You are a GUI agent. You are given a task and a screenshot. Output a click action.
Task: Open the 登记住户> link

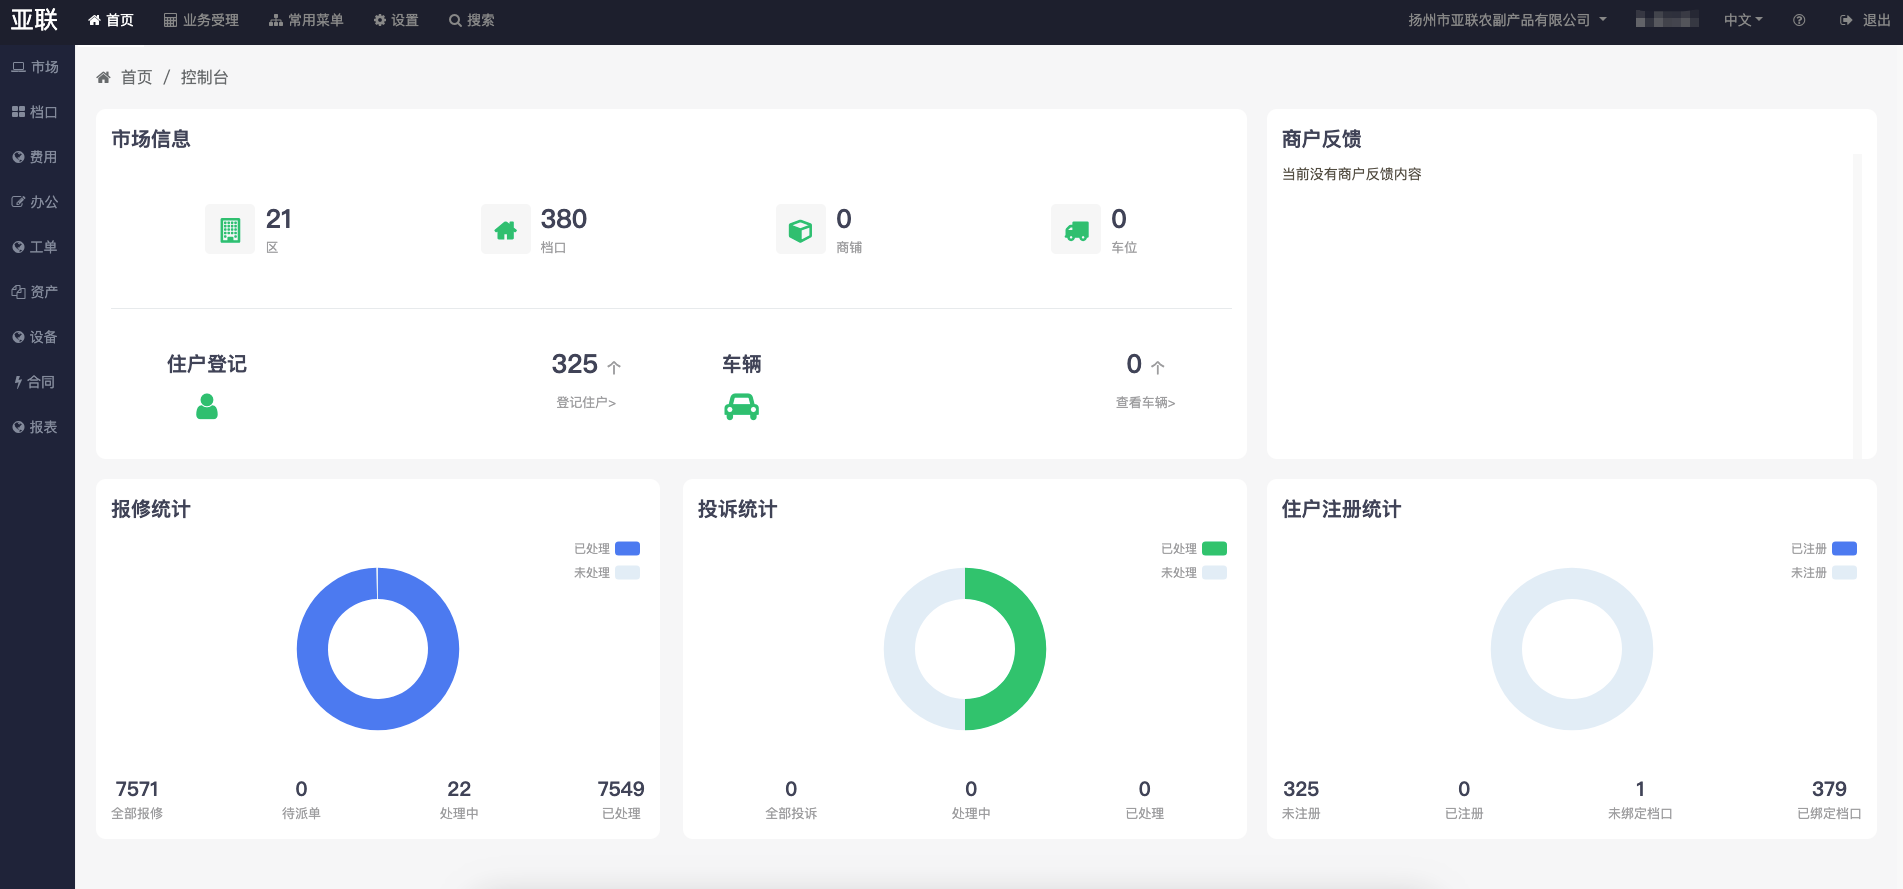coord(586,402)
